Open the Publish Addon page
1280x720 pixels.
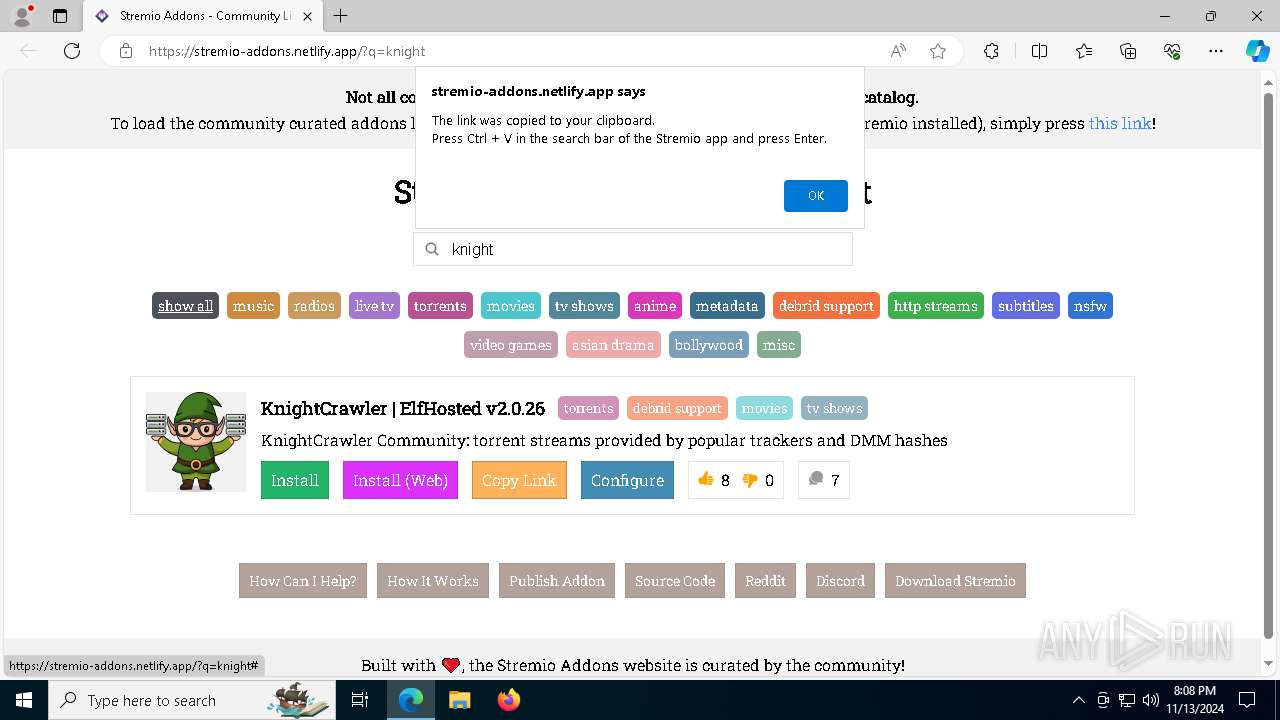(x=557, y=581)
